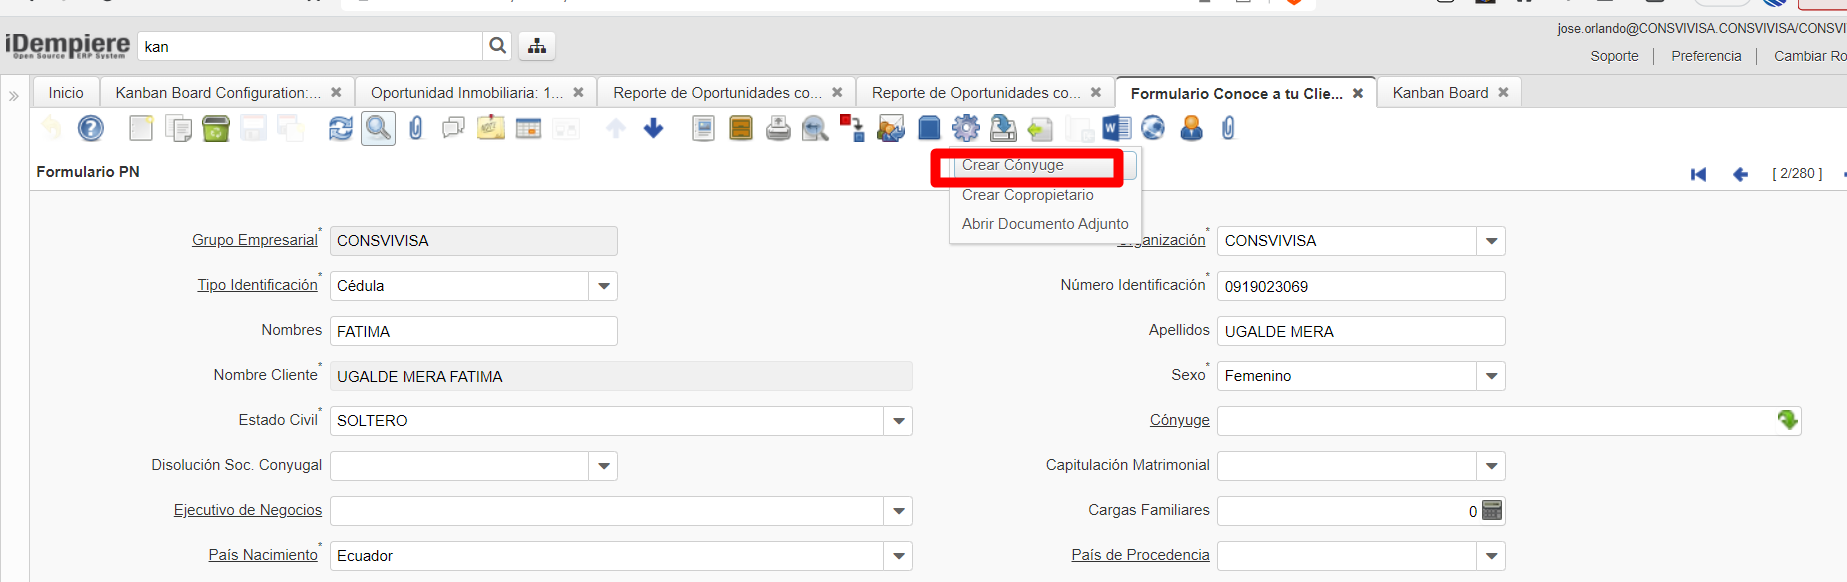This screenshot has height=582, width=1847.
Task: Click the green Delete record bin icon
Action: point(216,128)
